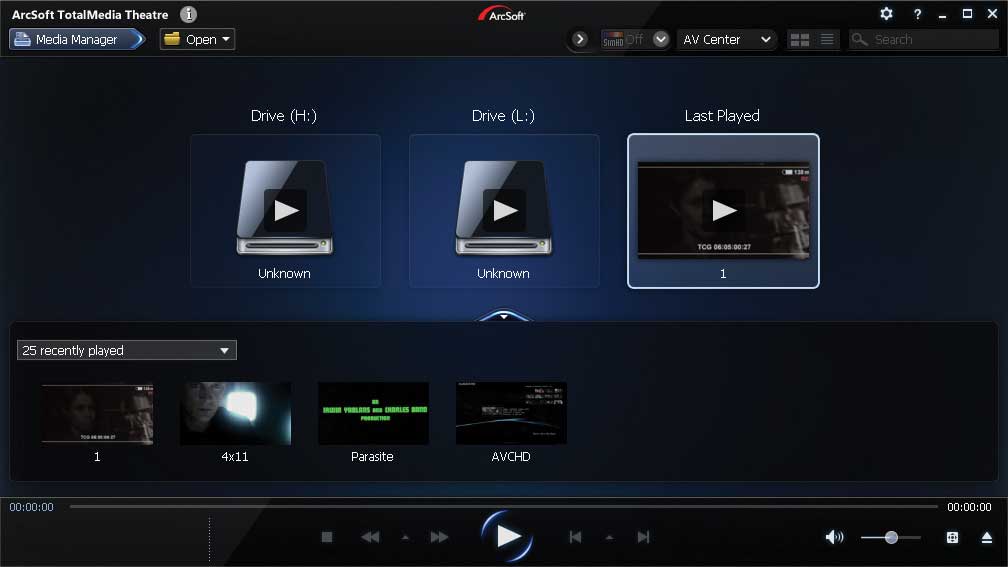Click the round right-arrow button beside SimHD
Image resolution: width=1008 pixels, height=567 pixels.
[x=580, y=39]
